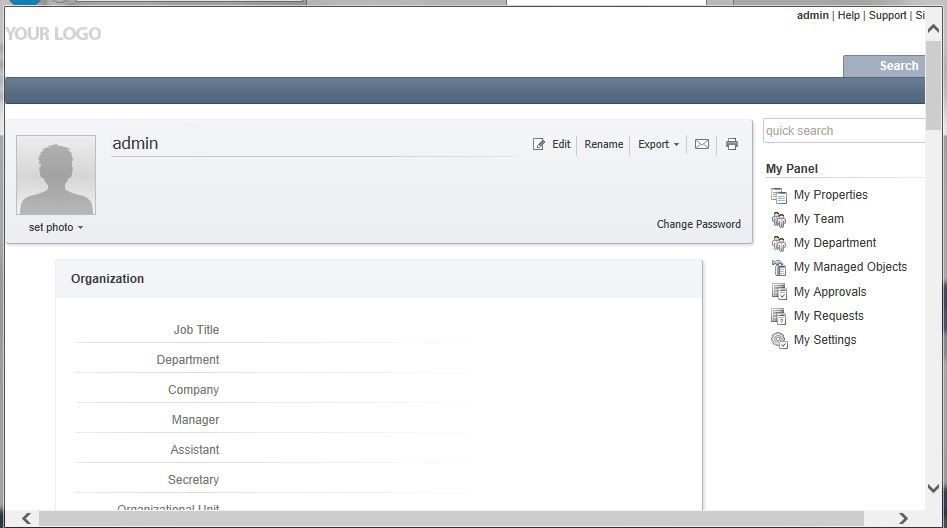Click the admin profile photo placeholder
The height and width of the screenshot is (528, 947).
[56, 175]
